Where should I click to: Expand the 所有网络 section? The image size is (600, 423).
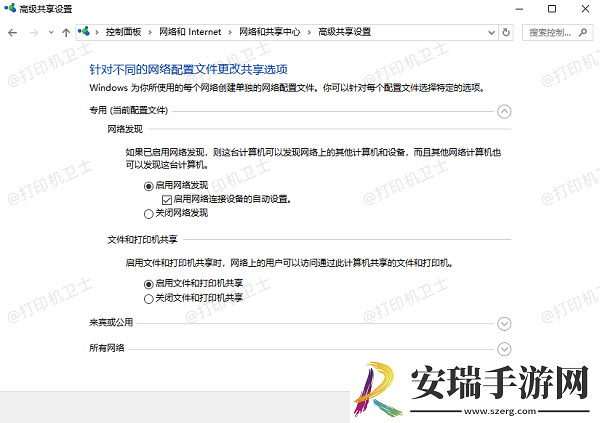pos(504,349)
